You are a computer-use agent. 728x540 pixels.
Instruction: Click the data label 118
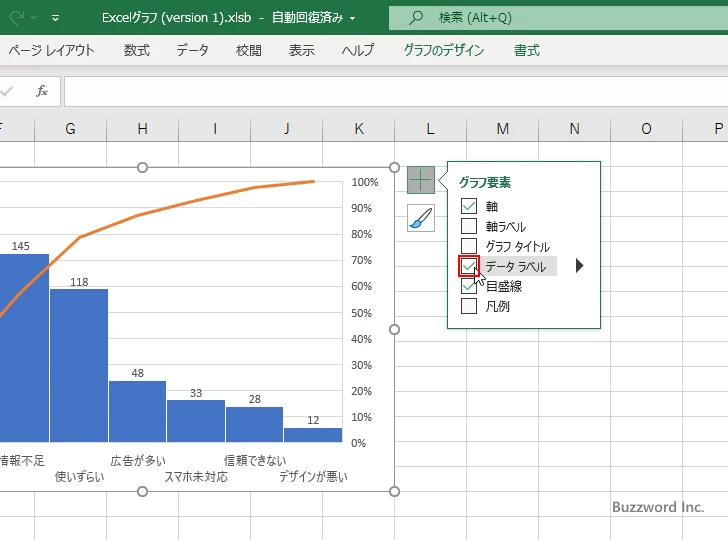click(x=79, y=282)
